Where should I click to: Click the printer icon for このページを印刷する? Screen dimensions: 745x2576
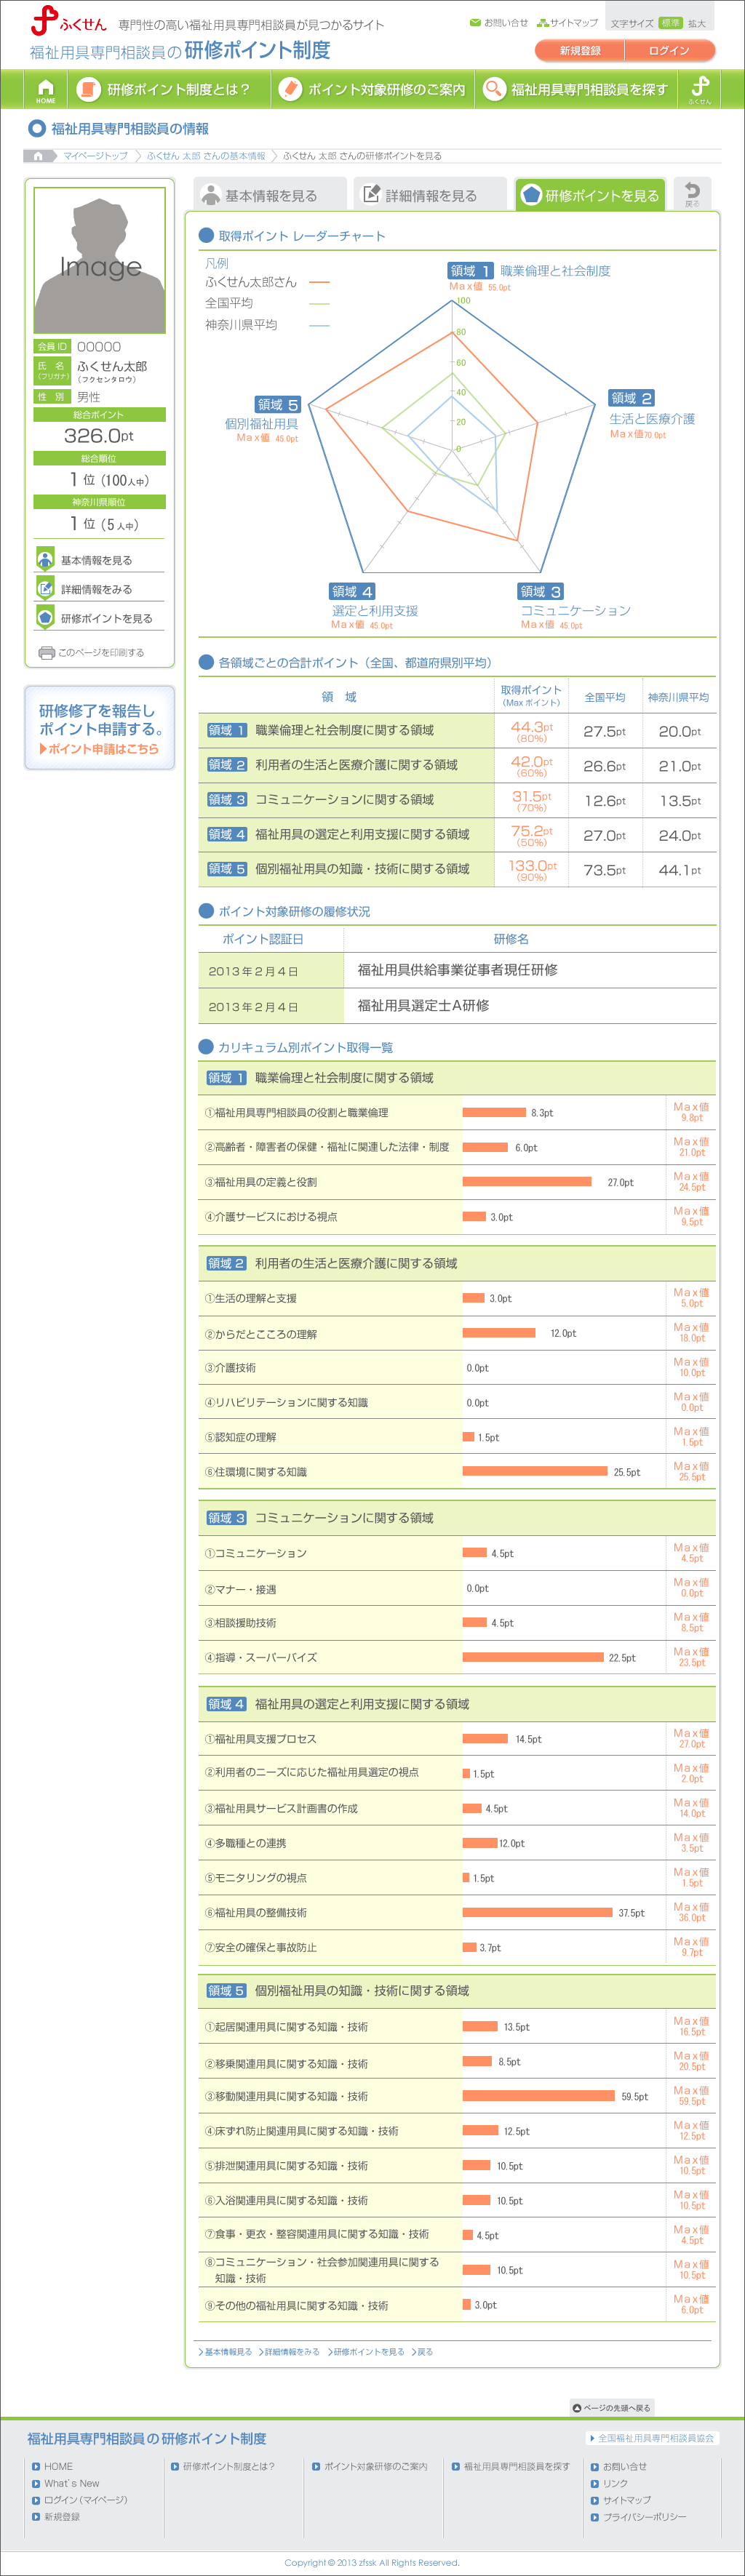point(46,653)
